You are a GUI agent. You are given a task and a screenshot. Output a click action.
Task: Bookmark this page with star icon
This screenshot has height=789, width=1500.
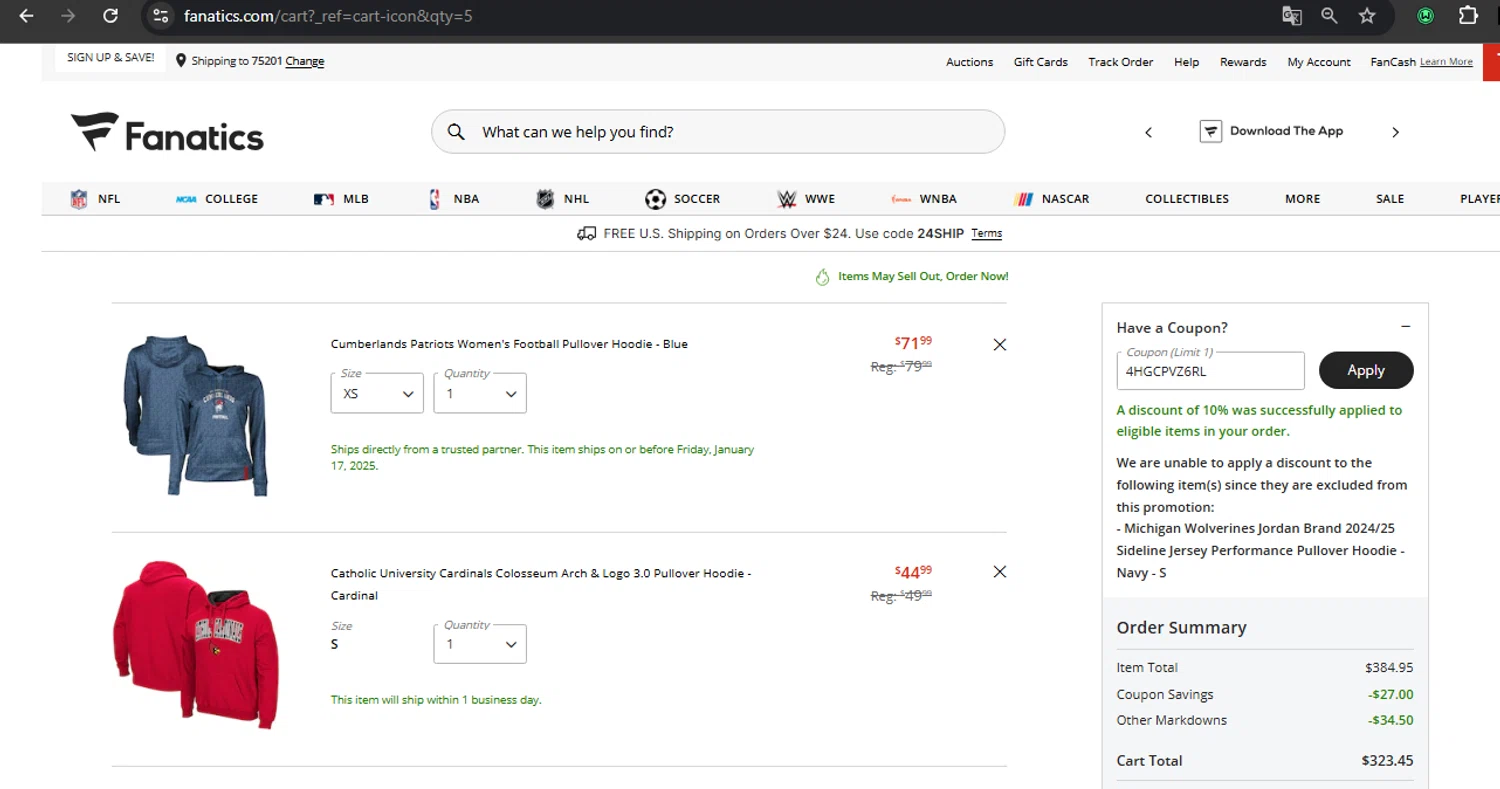click(1367, 16)
